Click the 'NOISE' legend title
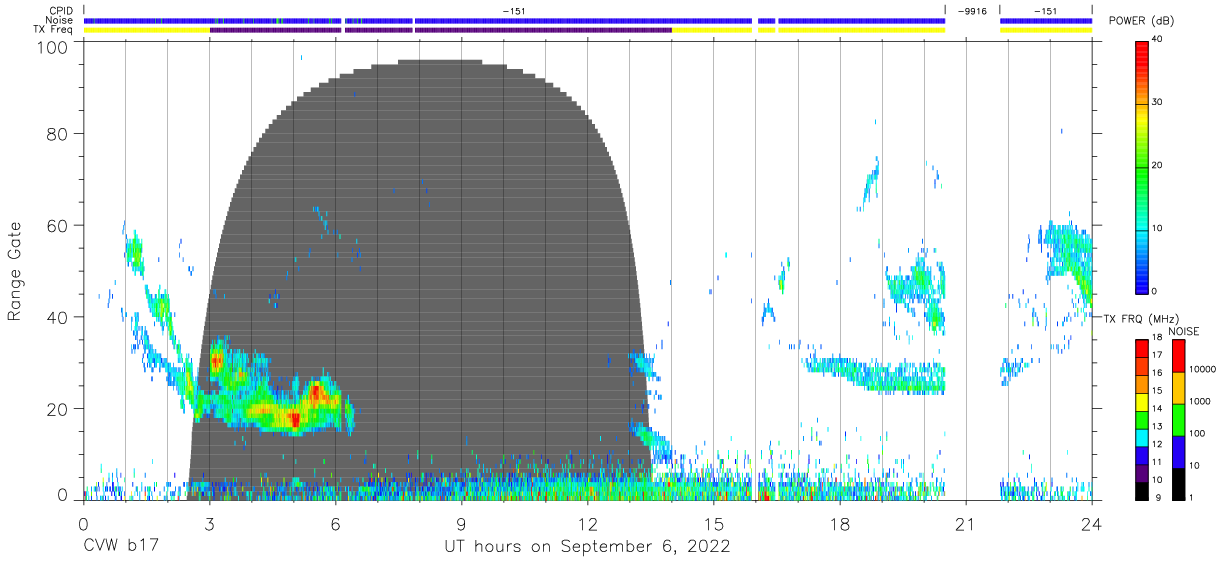The image size is (1228, 567). pos(1184,331)
